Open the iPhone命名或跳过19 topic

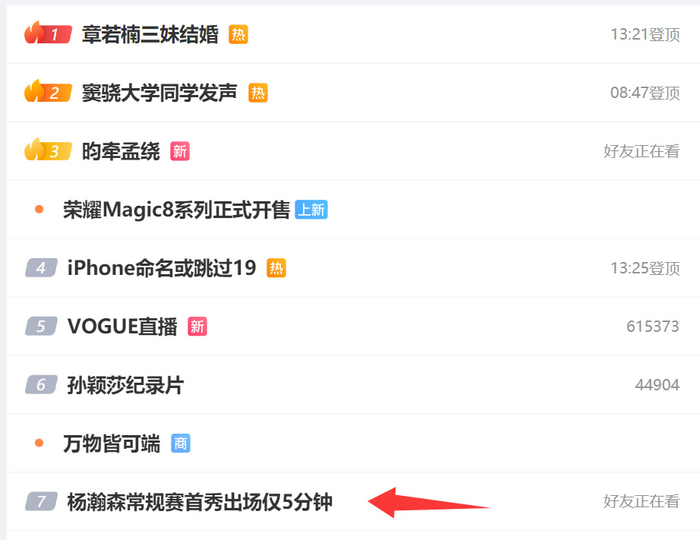(162, 268)
